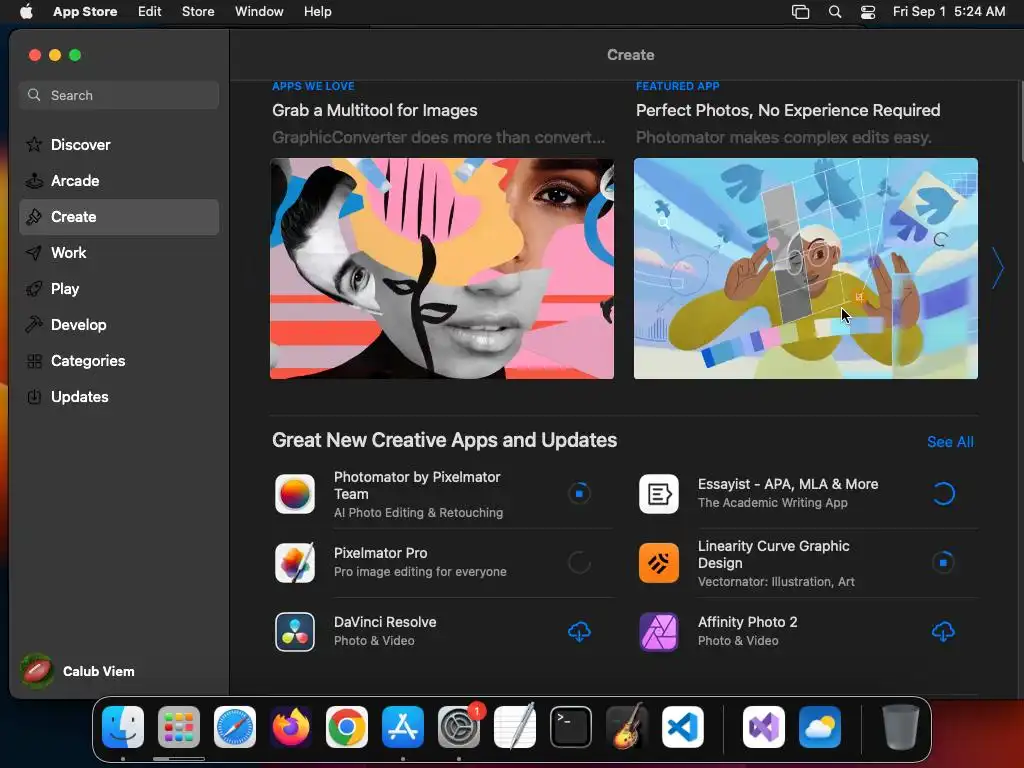Image resolution: width=1024 pixels, height=768 pixels.
Task: Click the vertical scrollbar on right edge
Action: click(1021, 123)
